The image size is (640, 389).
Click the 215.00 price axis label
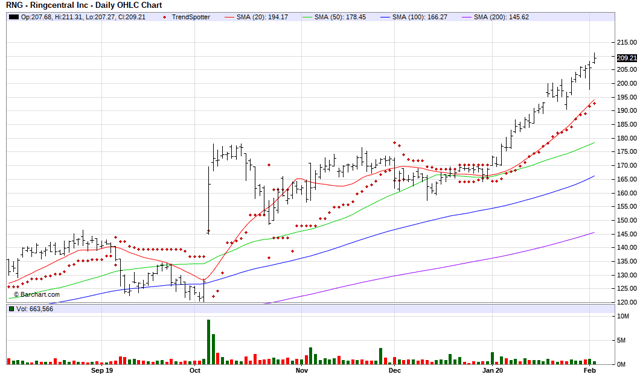click(x=627, y=42)
